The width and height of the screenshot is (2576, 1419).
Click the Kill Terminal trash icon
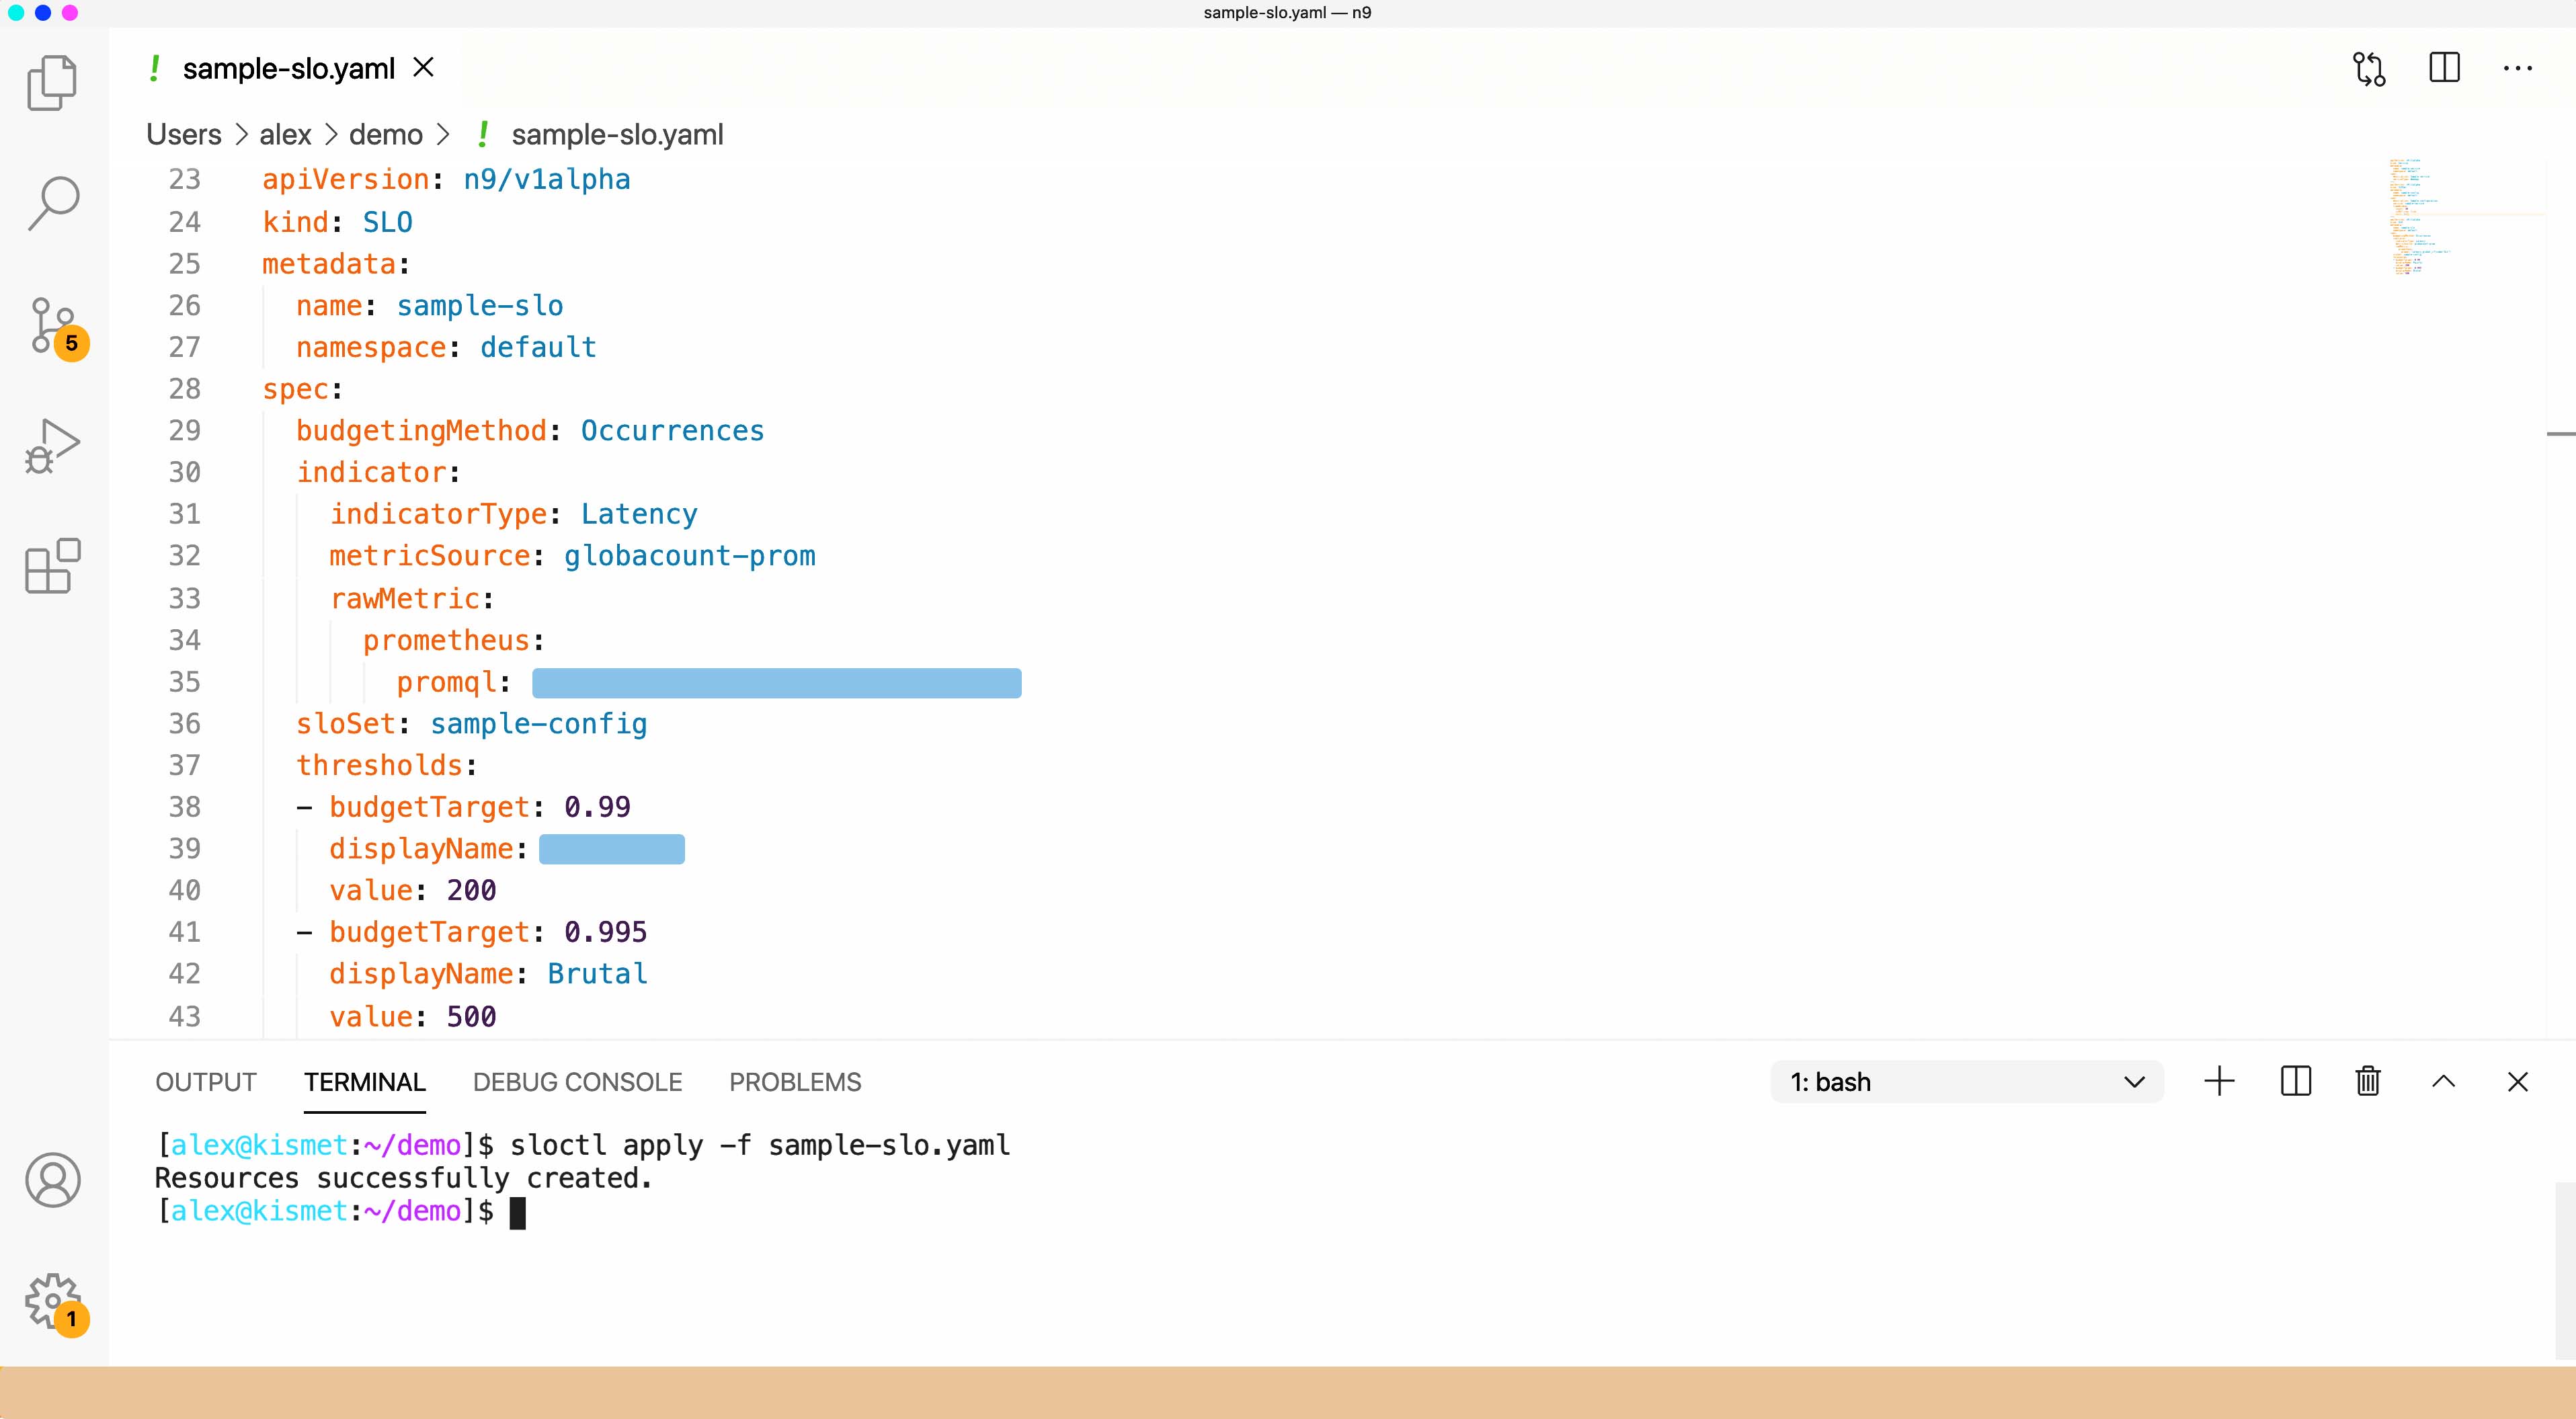pyautogui.click(x=2370, y=1082)
